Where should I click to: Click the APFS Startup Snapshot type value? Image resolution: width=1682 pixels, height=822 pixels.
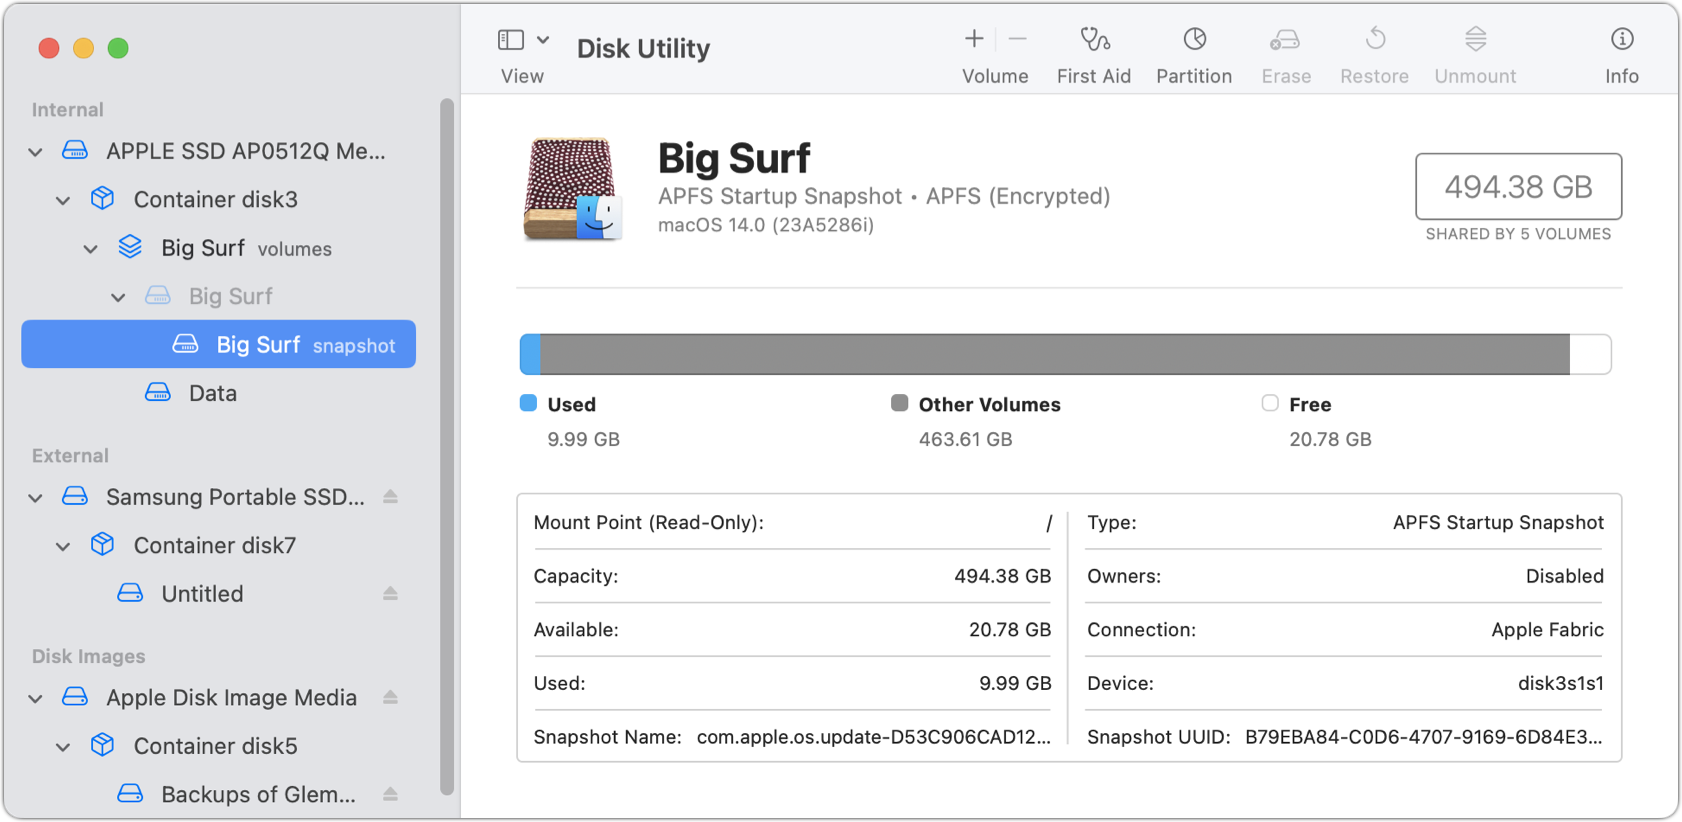[1498, 522]
